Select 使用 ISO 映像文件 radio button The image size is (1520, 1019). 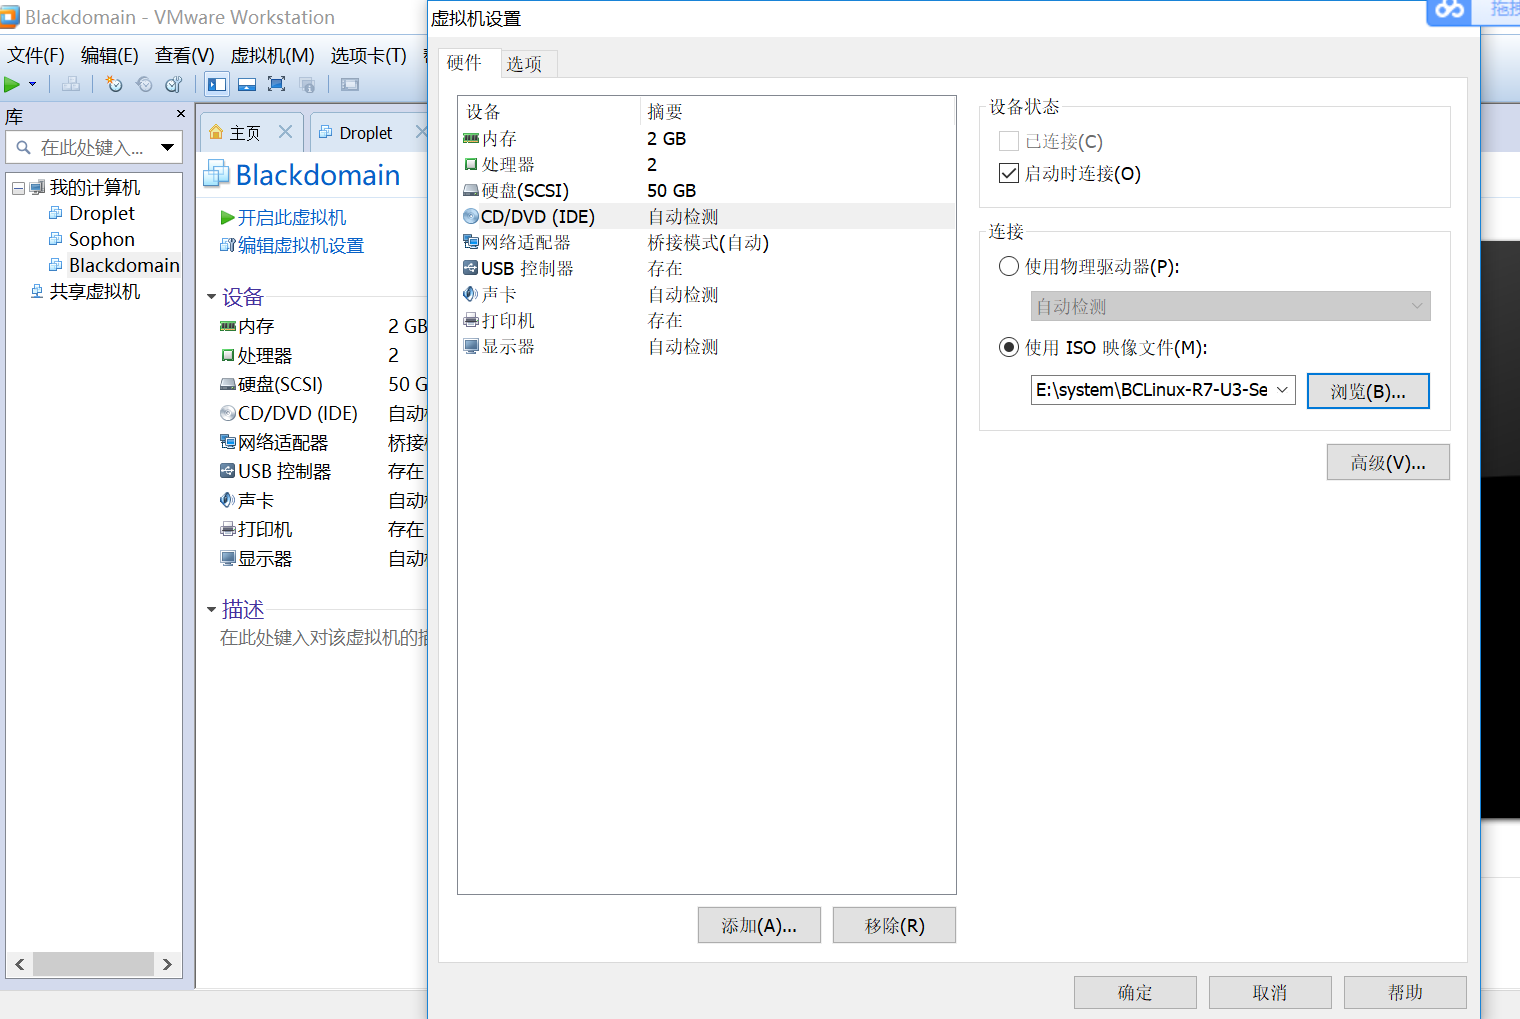coord(1008,347)
